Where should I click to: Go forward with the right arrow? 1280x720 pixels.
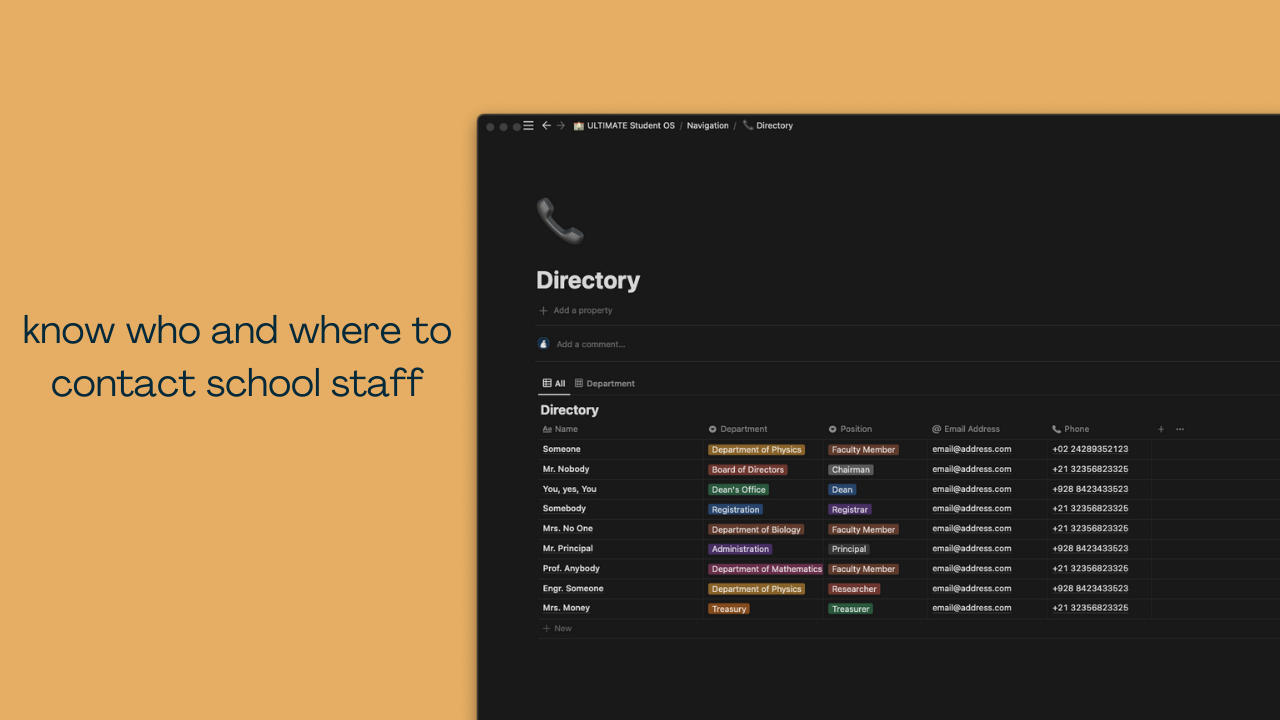point(561,126)
